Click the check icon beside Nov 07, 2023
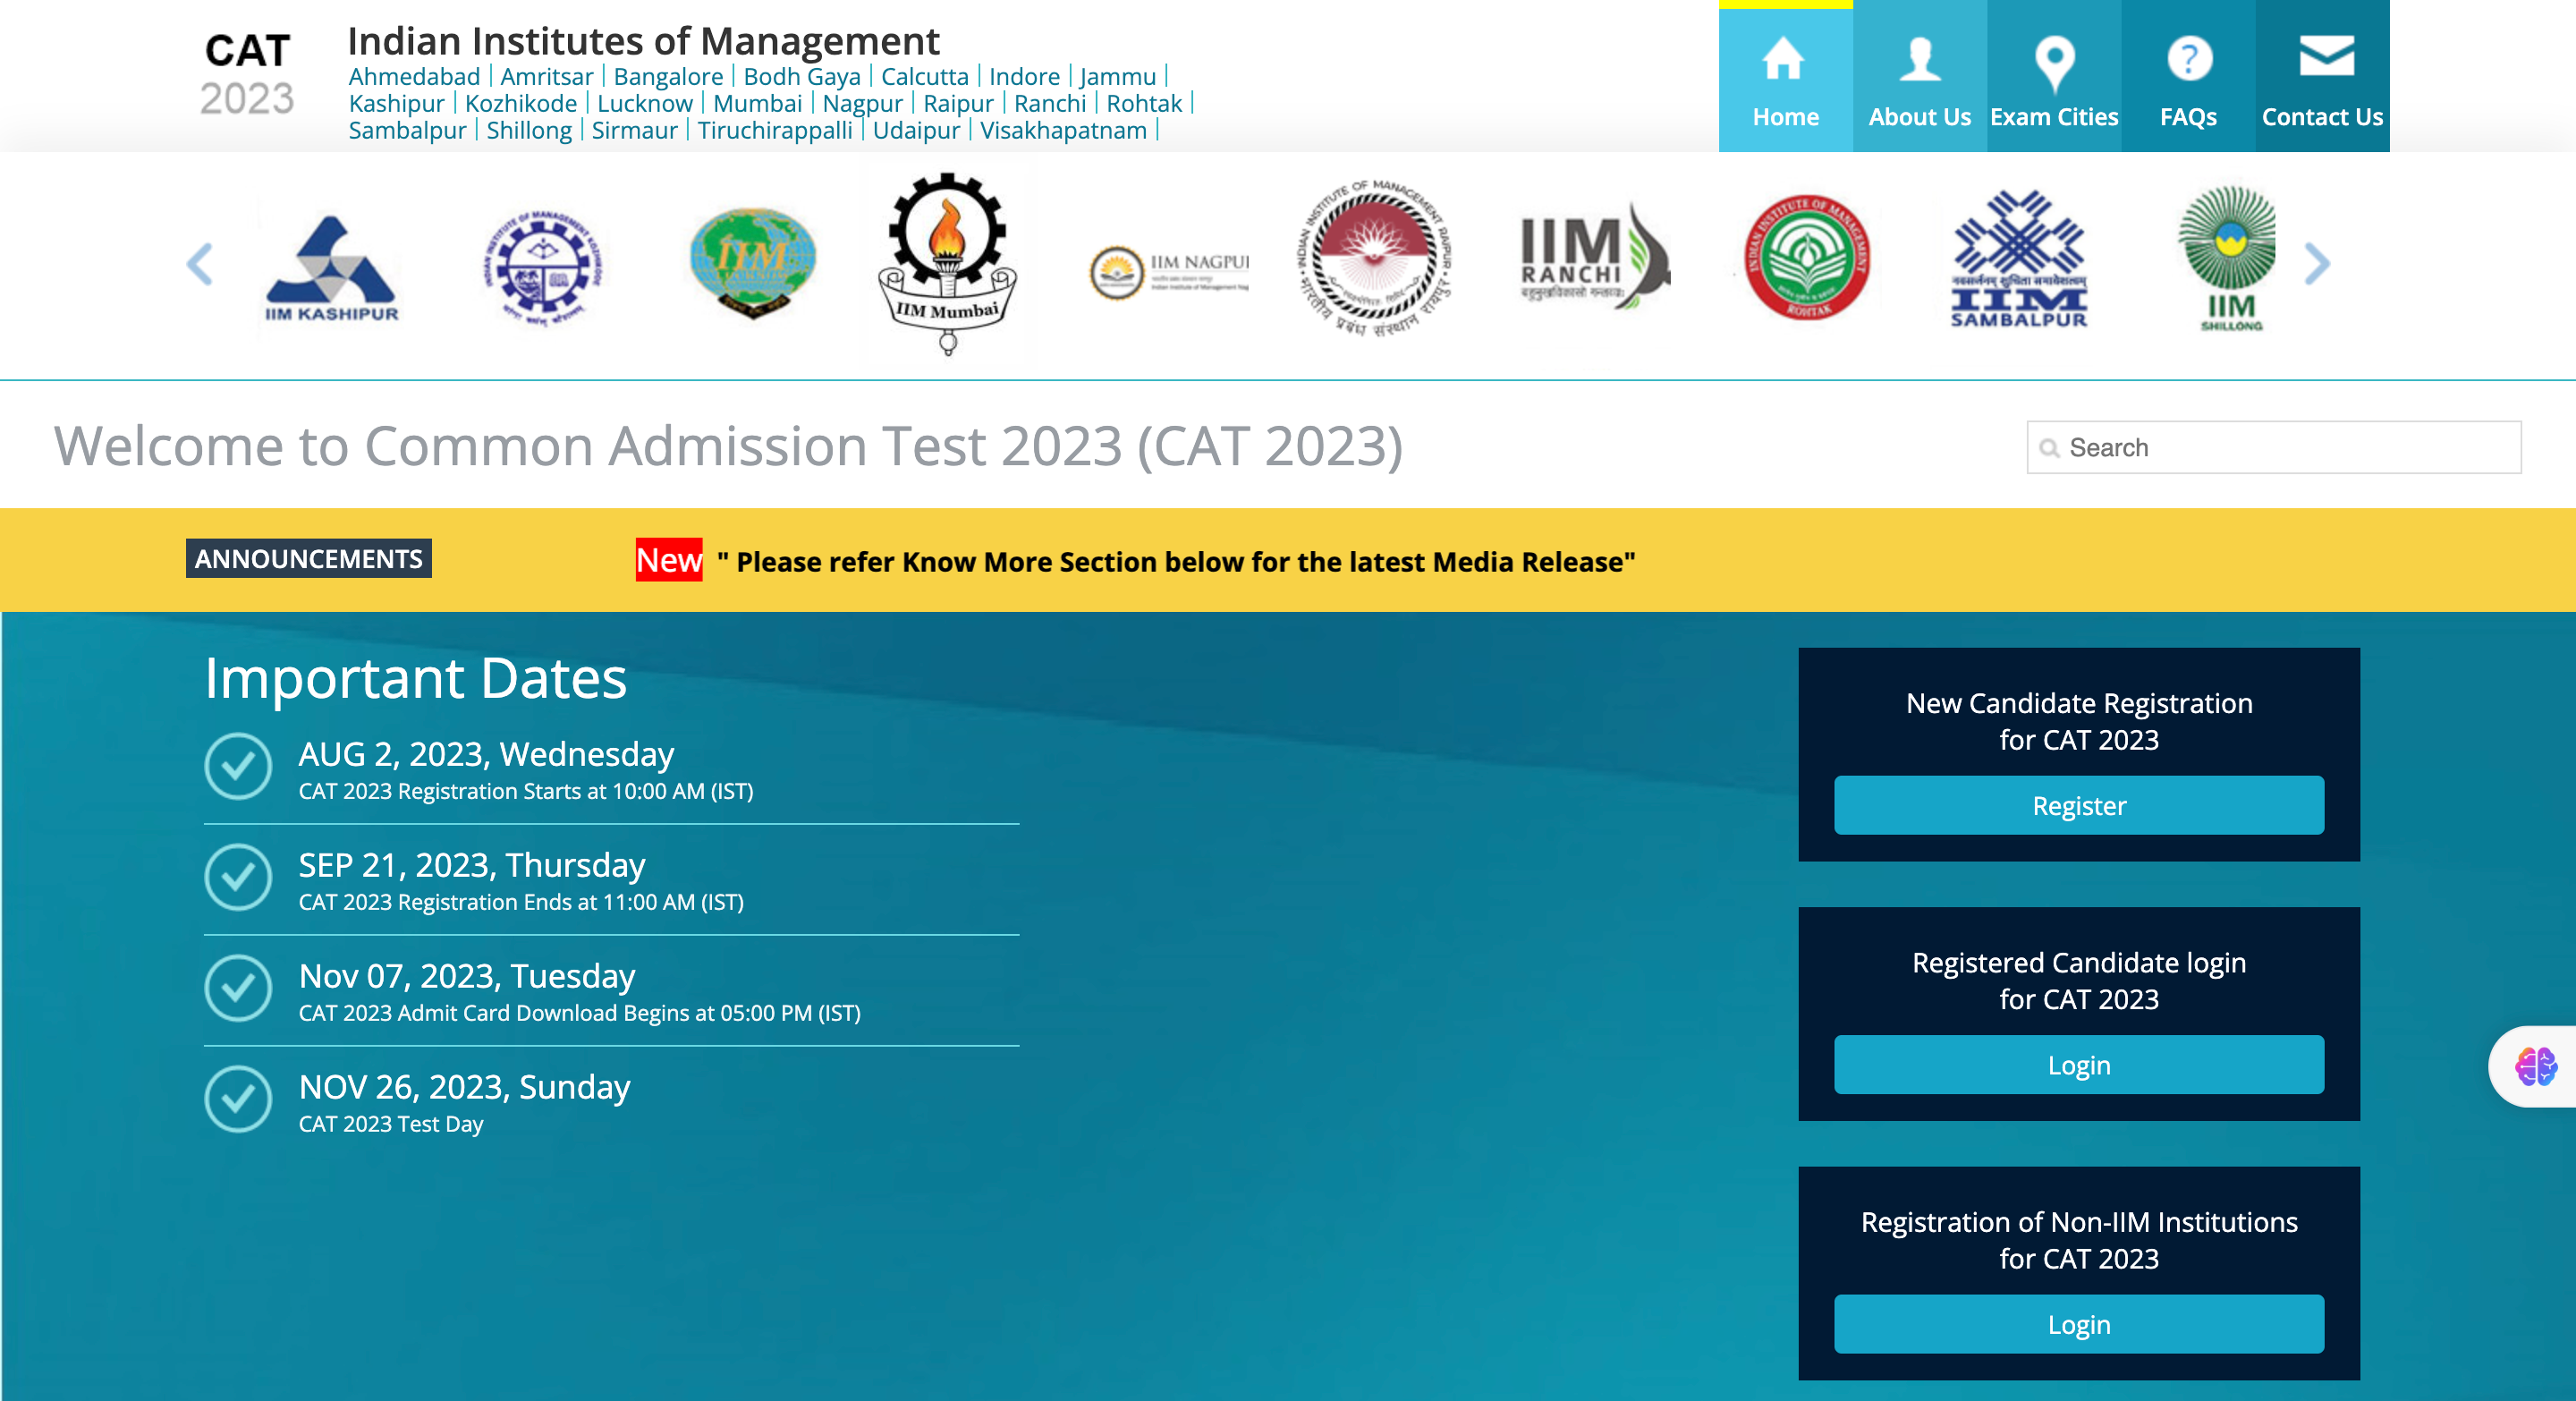 tap(238, 988)
